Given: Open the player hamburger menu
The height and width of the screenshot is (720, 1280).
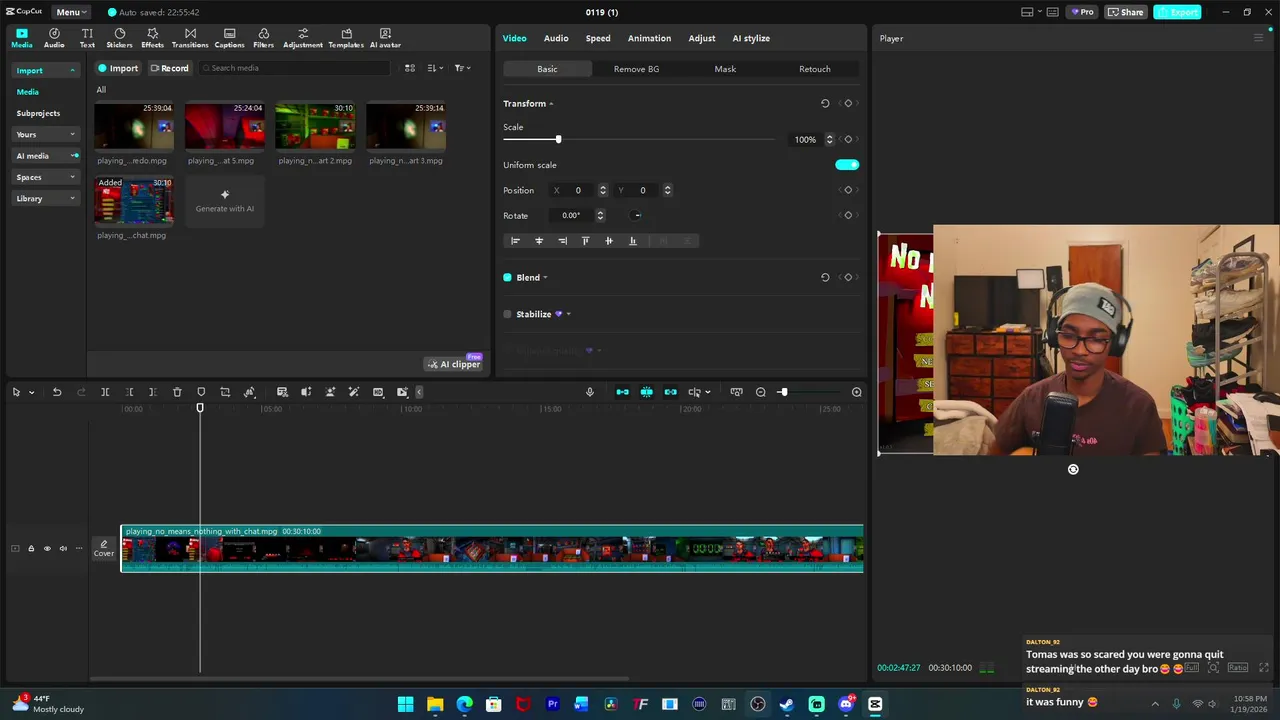Looking at the screenshot, I should [x=1258, y=38].
